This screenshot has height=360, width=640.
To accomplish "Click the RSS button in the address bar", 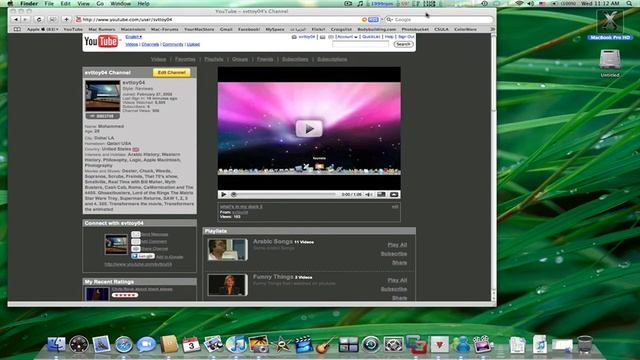I will coord(373,20).
